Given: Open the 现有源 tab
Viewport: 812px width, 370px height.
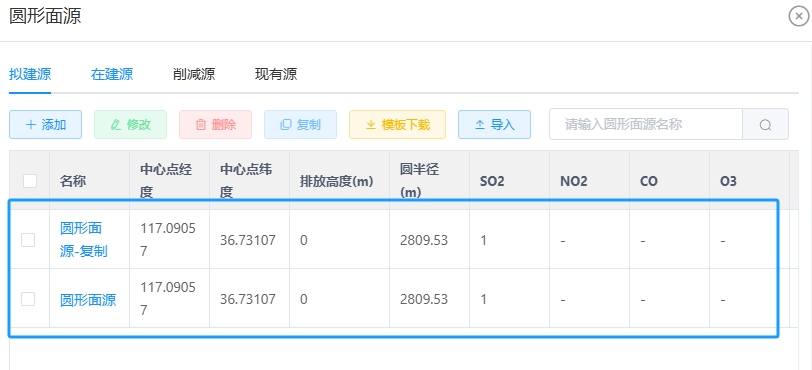Looking at the screenshot, I should [x=276, y=74].
